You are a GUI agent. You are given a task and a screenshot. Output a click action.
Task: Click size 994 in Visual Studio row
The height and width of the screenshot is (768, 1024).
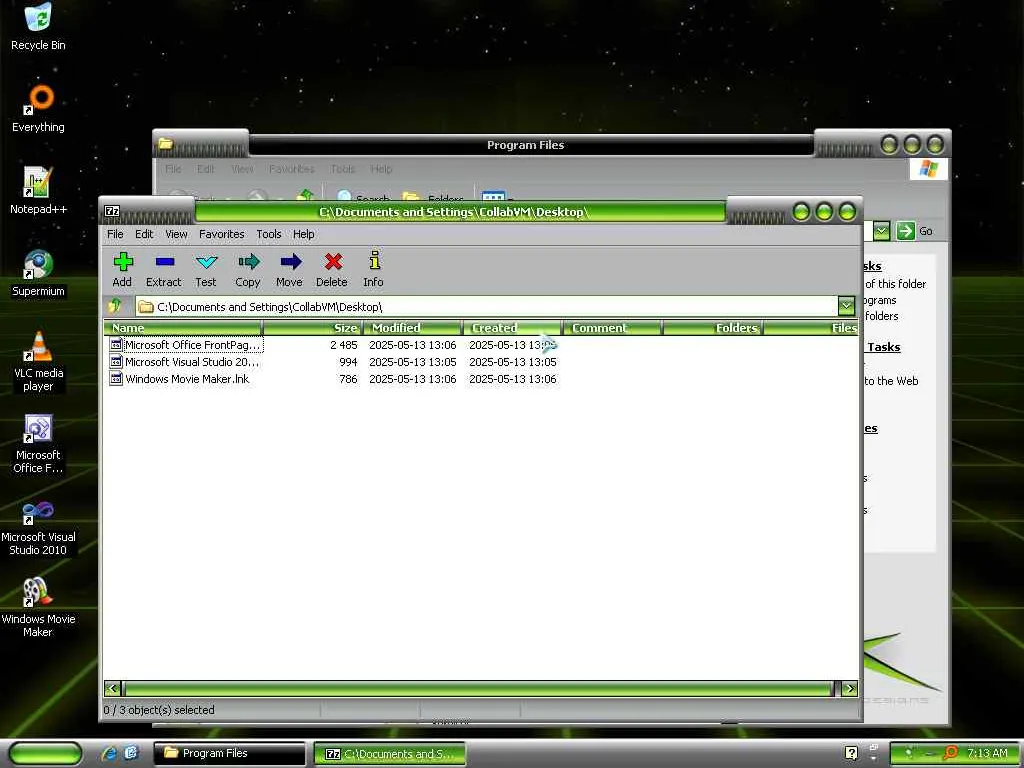[348, 362]
